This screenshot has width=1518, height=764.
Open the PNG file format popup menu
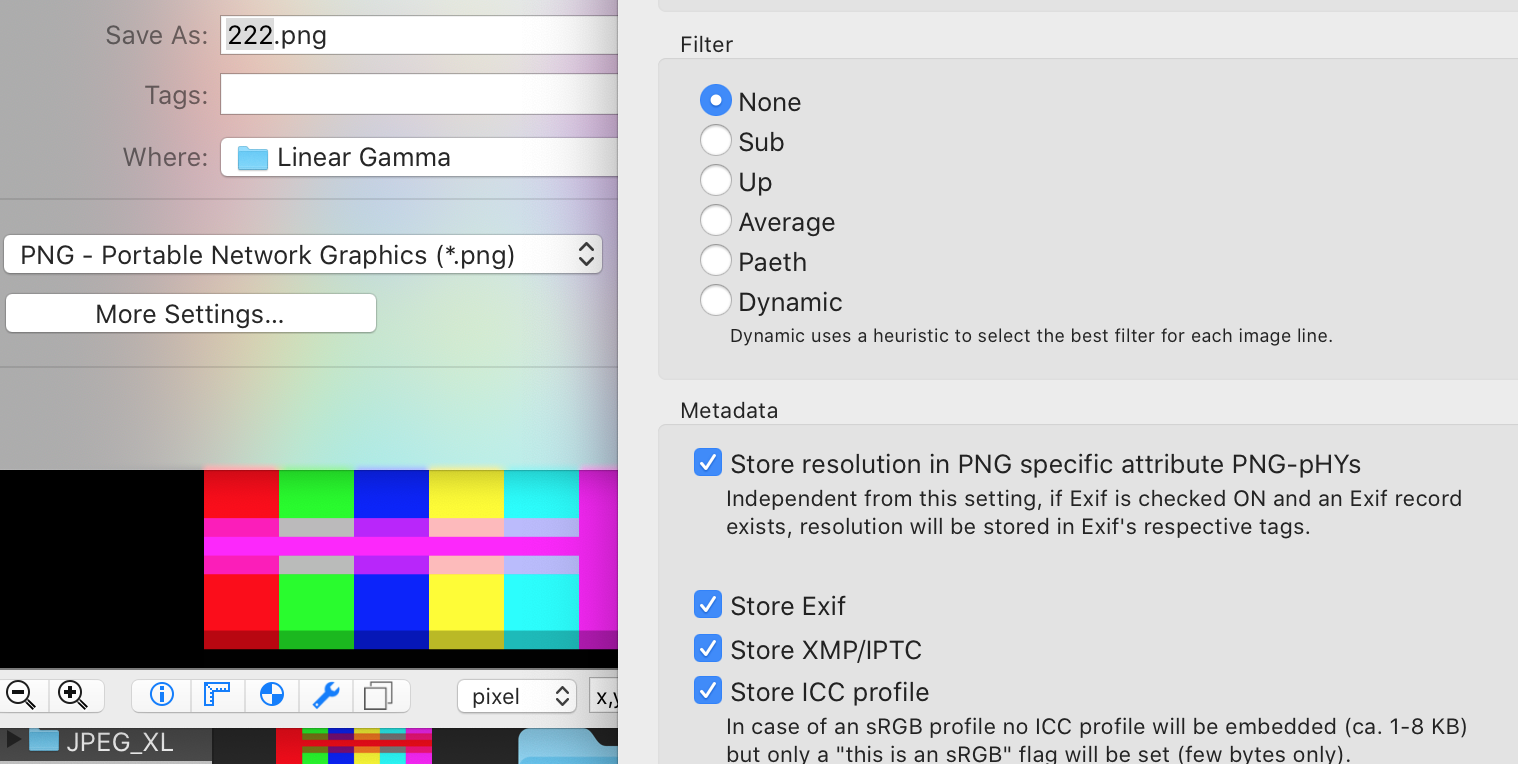pos(303,255)
